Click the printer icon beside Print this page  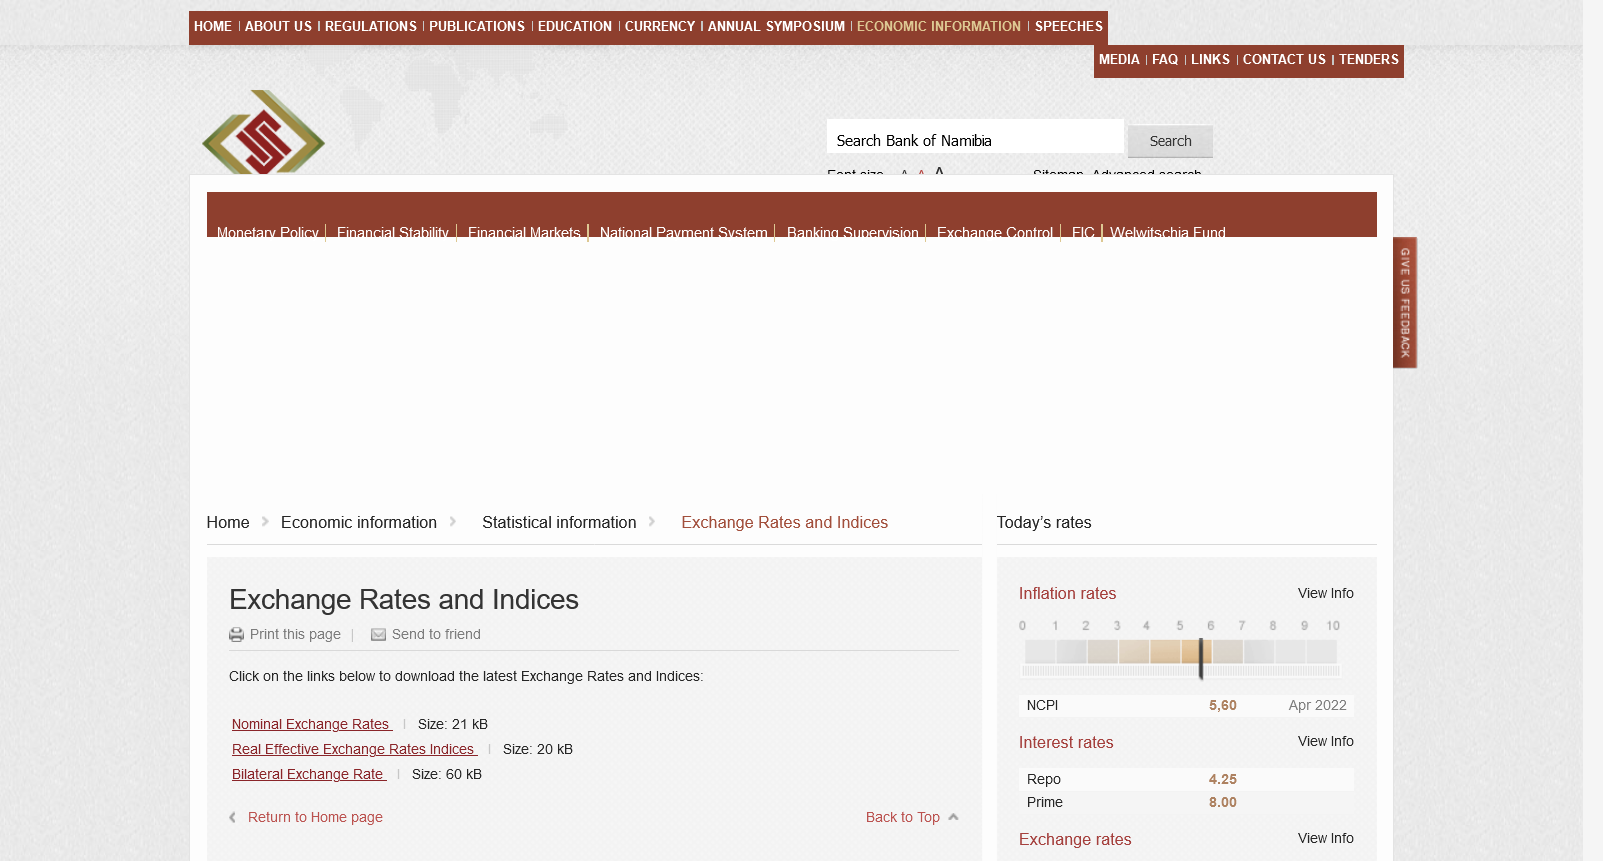point(236,635)
